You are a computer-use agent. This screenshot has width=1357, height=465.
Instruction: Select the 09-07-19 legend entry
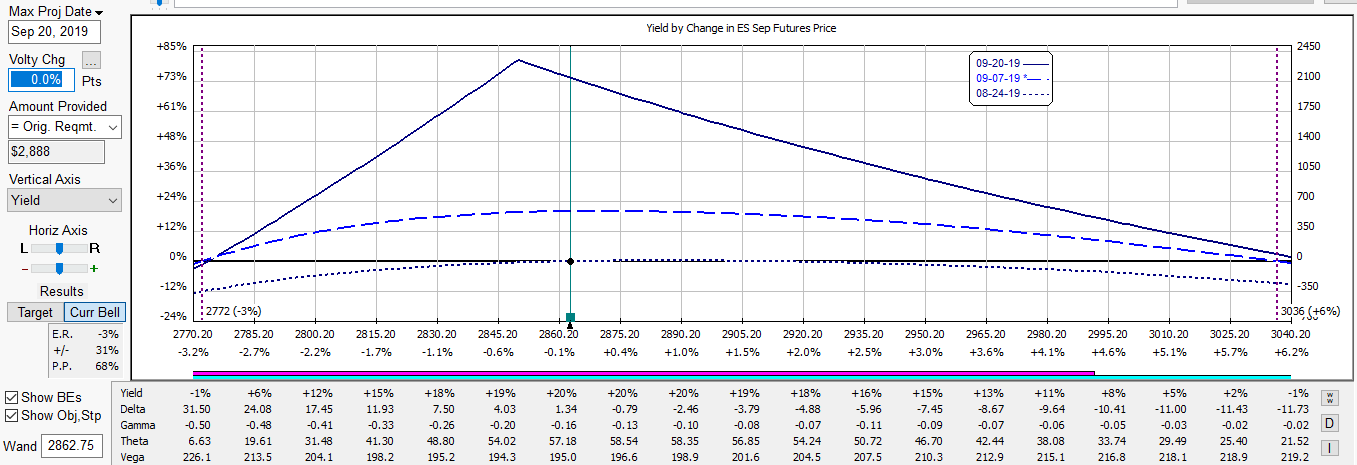pyautogui.click(x=1012, y=78)
